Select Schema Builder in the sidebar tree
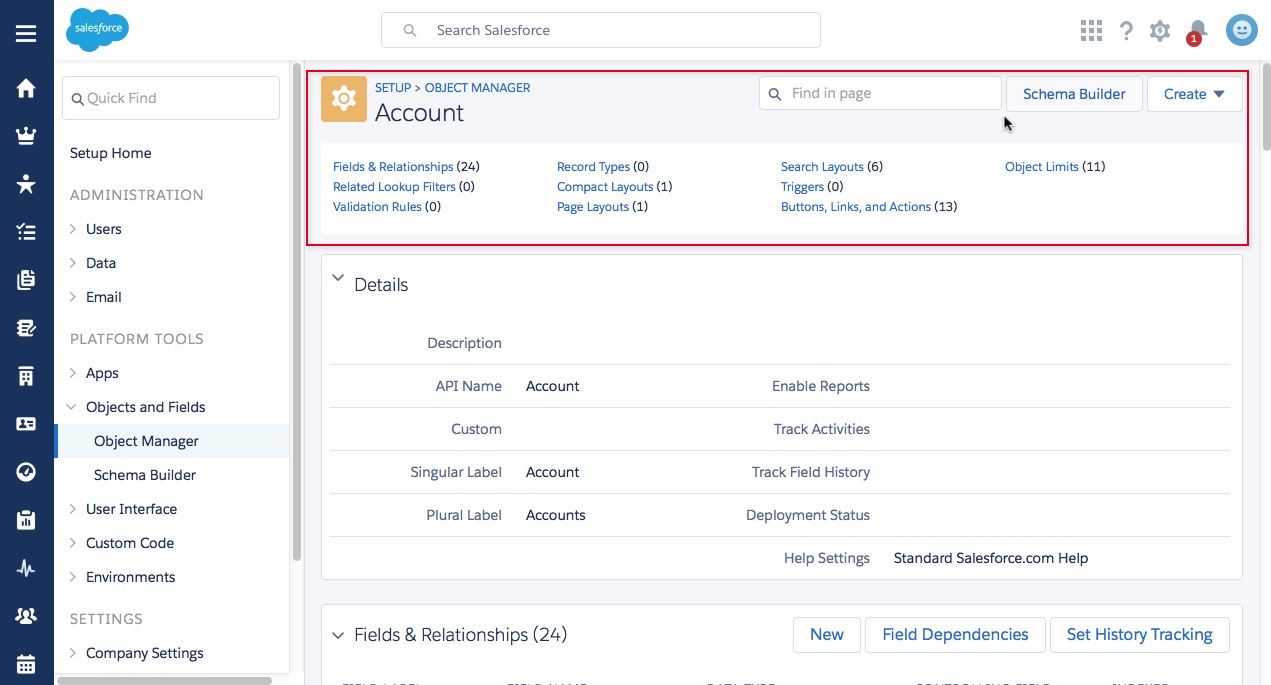Screen dimensions: 1271x685 click(145, 475)
